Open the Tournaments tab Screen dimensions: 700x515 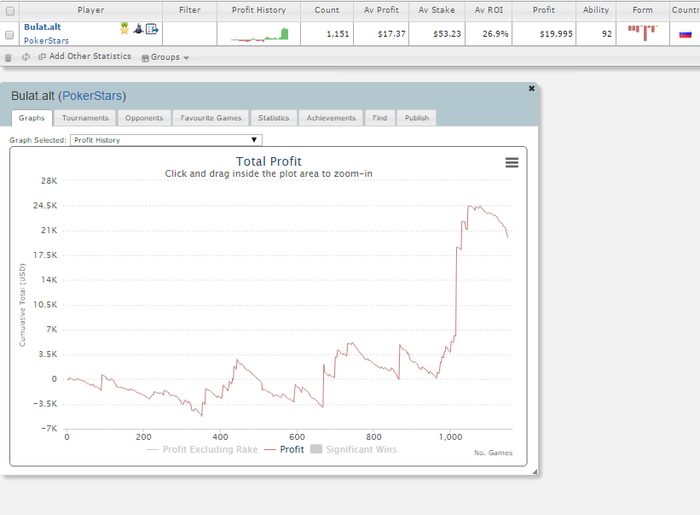[x=85, y=118]
